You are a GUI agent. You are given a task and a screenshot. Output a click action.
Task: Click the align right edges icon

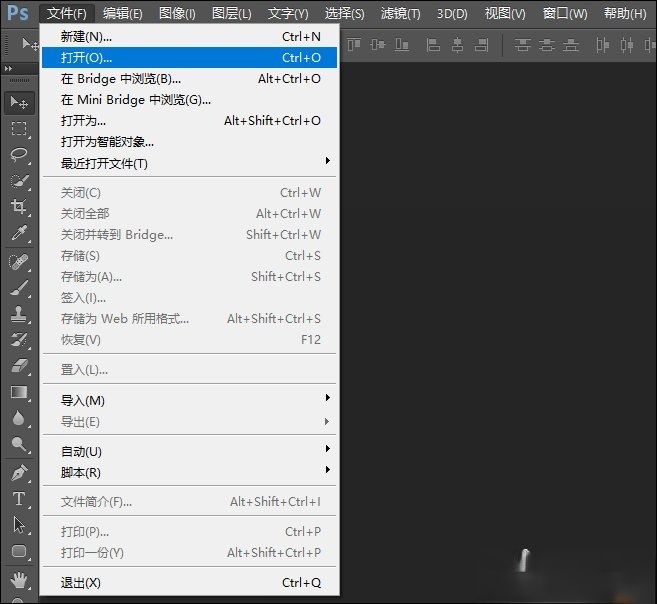click(481, 44)
